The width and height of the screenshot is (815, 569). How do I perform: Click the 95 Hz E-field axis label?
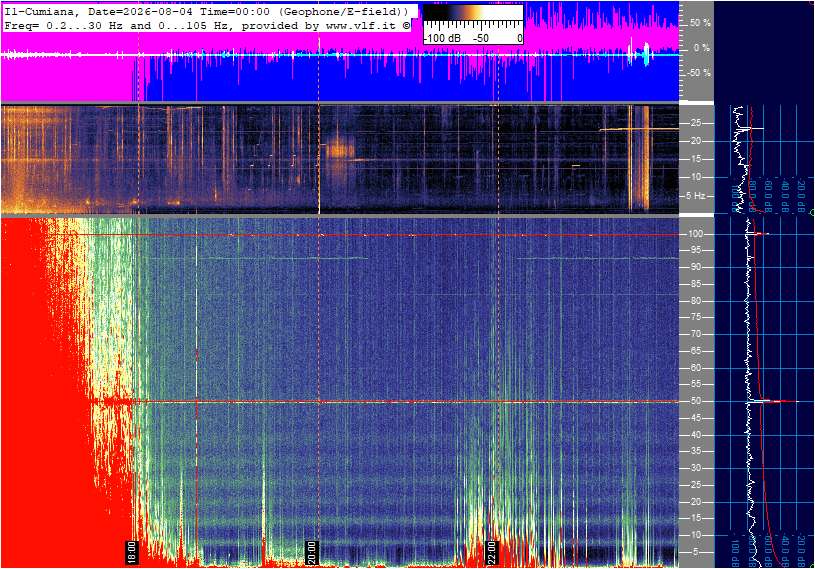695,250
